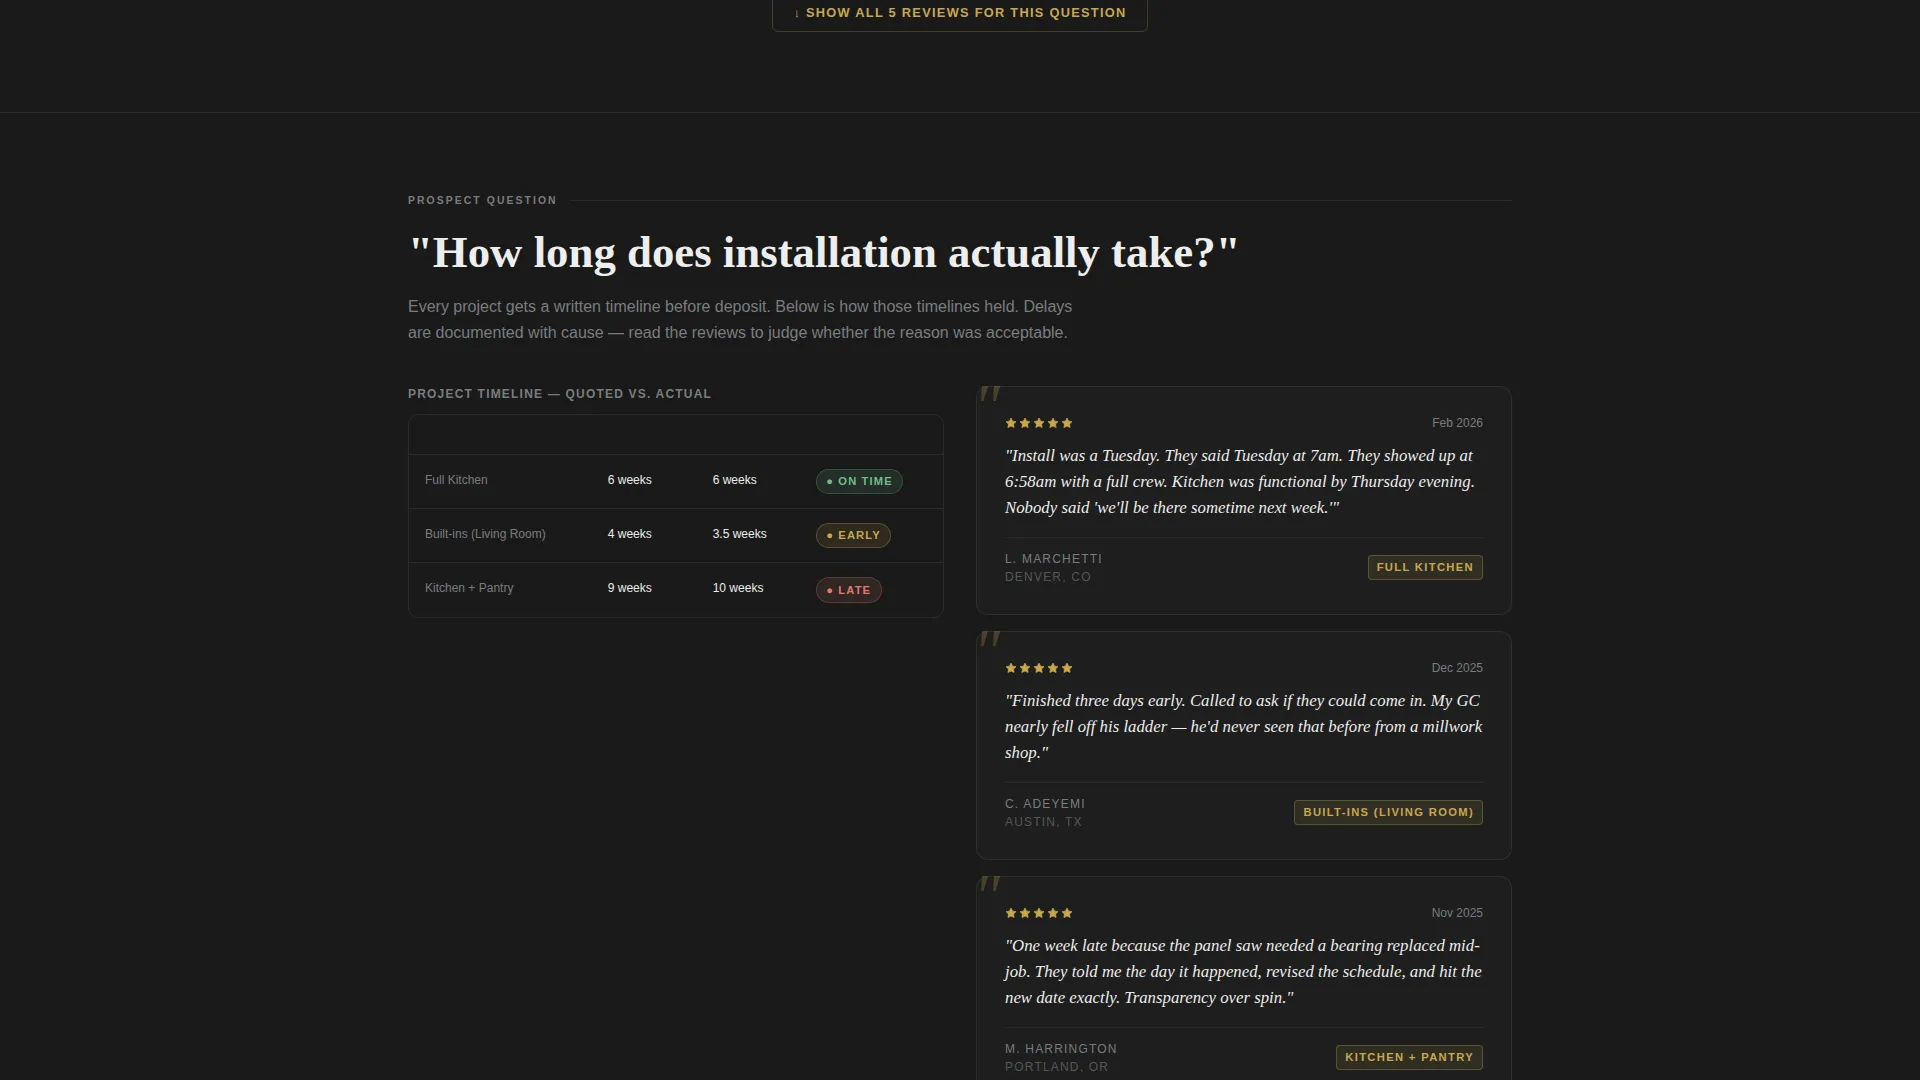Click the Denver, CO location text
The image size is (1920, 1080).
click(x=1048, y=577)
